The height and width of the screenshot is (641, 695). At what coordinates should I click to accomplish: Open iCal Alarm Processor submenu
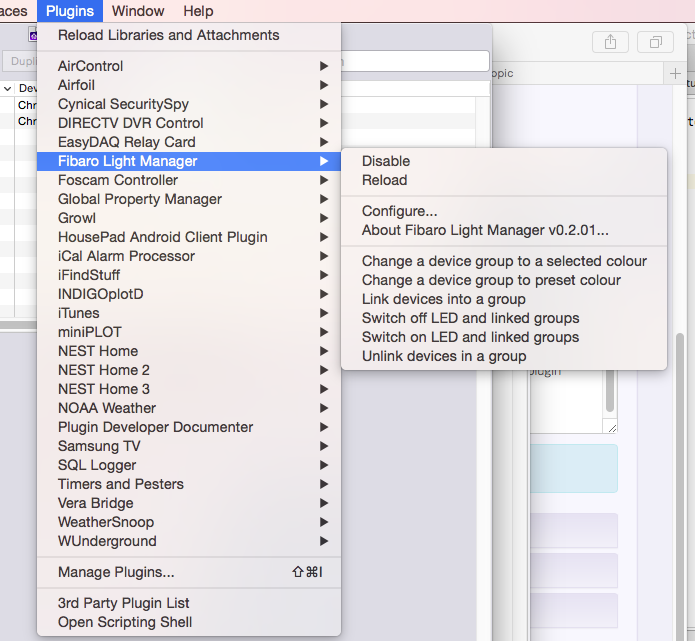tap(189, 256)
